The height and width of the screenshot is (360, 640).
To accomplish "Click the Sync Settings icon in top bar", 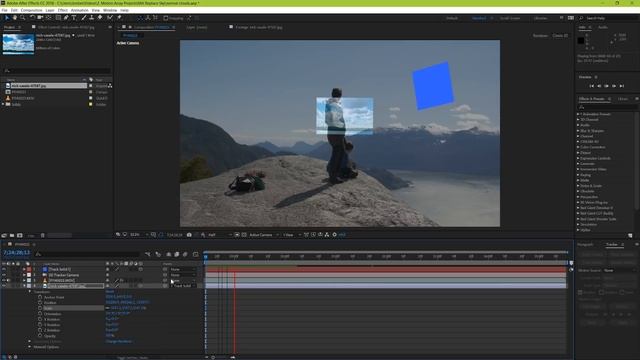I will coord(571,18).
